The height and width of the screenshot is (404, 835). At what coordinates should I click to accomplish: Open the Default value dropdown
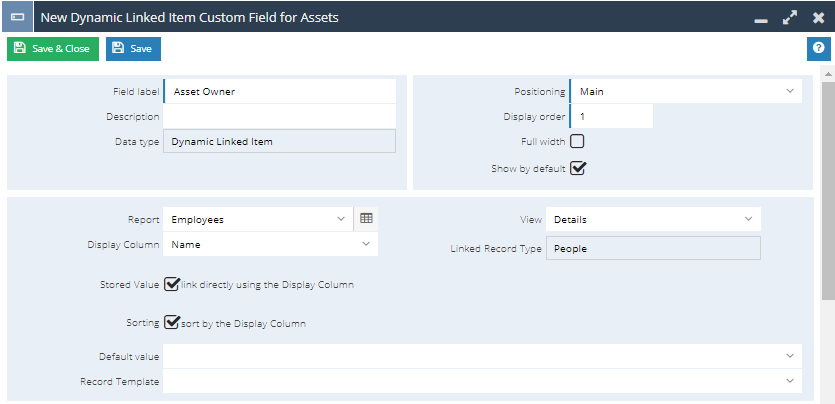tap(482, 356)
